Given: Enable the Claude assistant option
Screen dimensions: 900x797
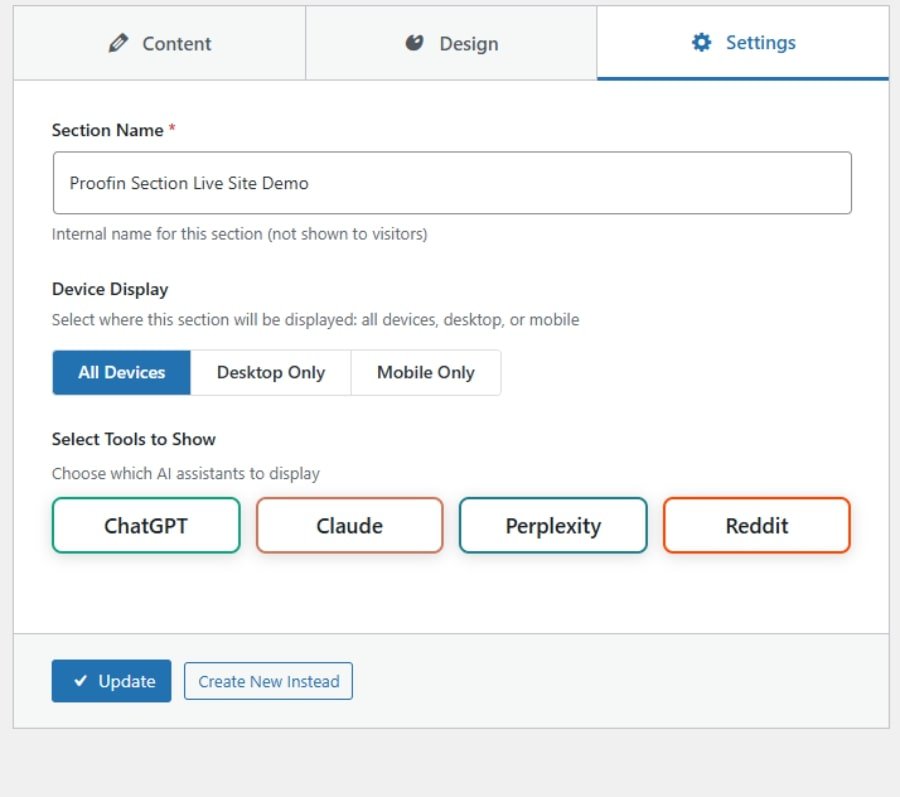Looking at the screenshot, I should coord(349,526).
